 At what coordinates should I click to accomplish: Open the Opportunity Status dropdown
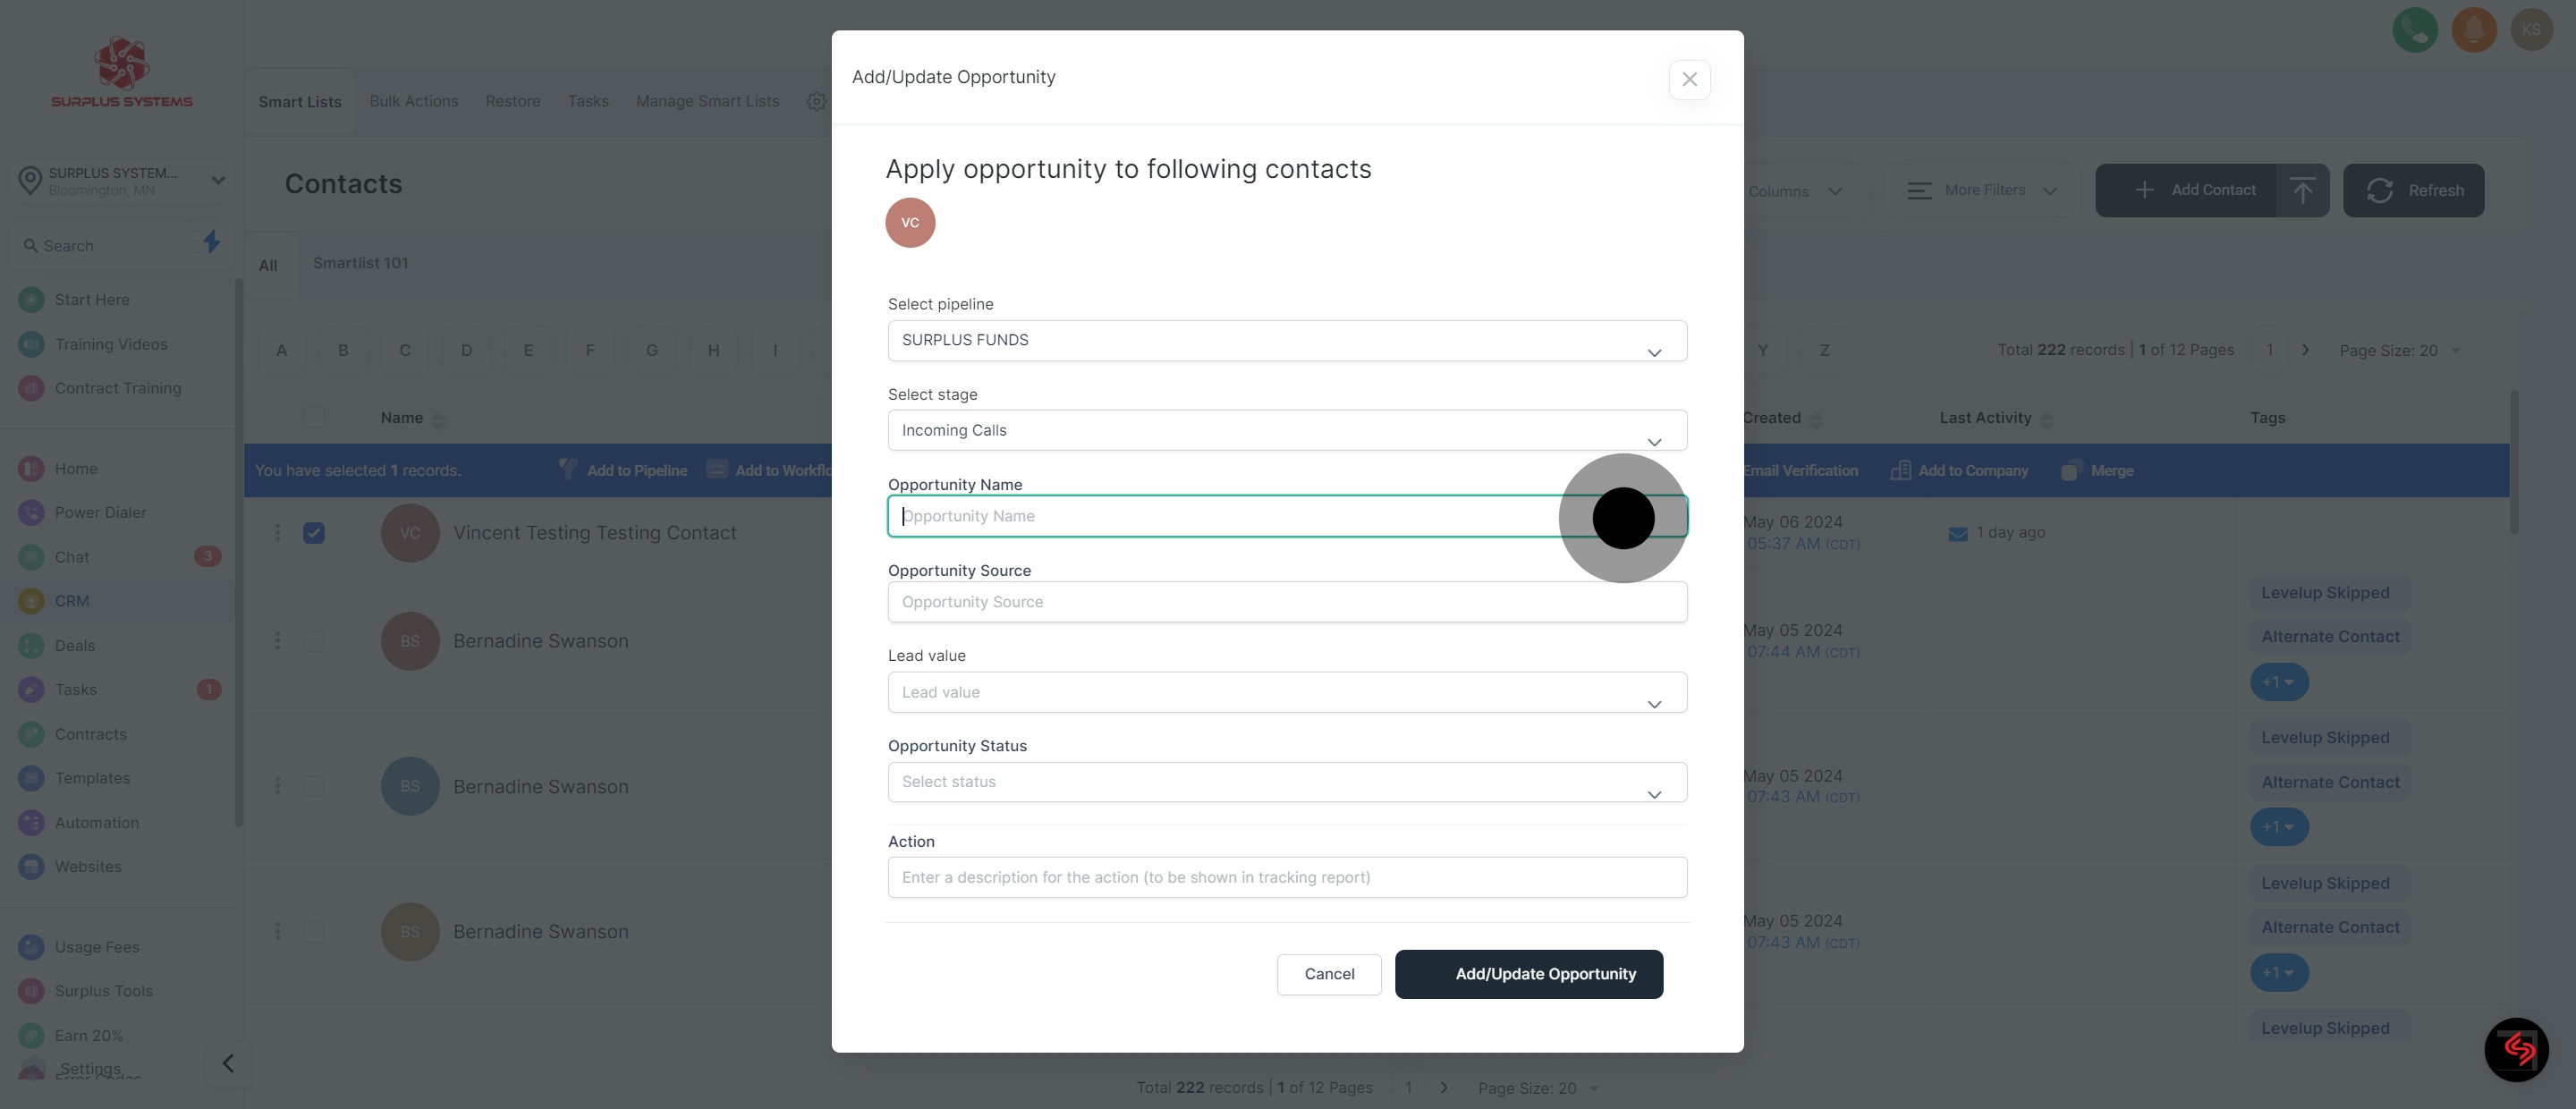coord(1286,782)
